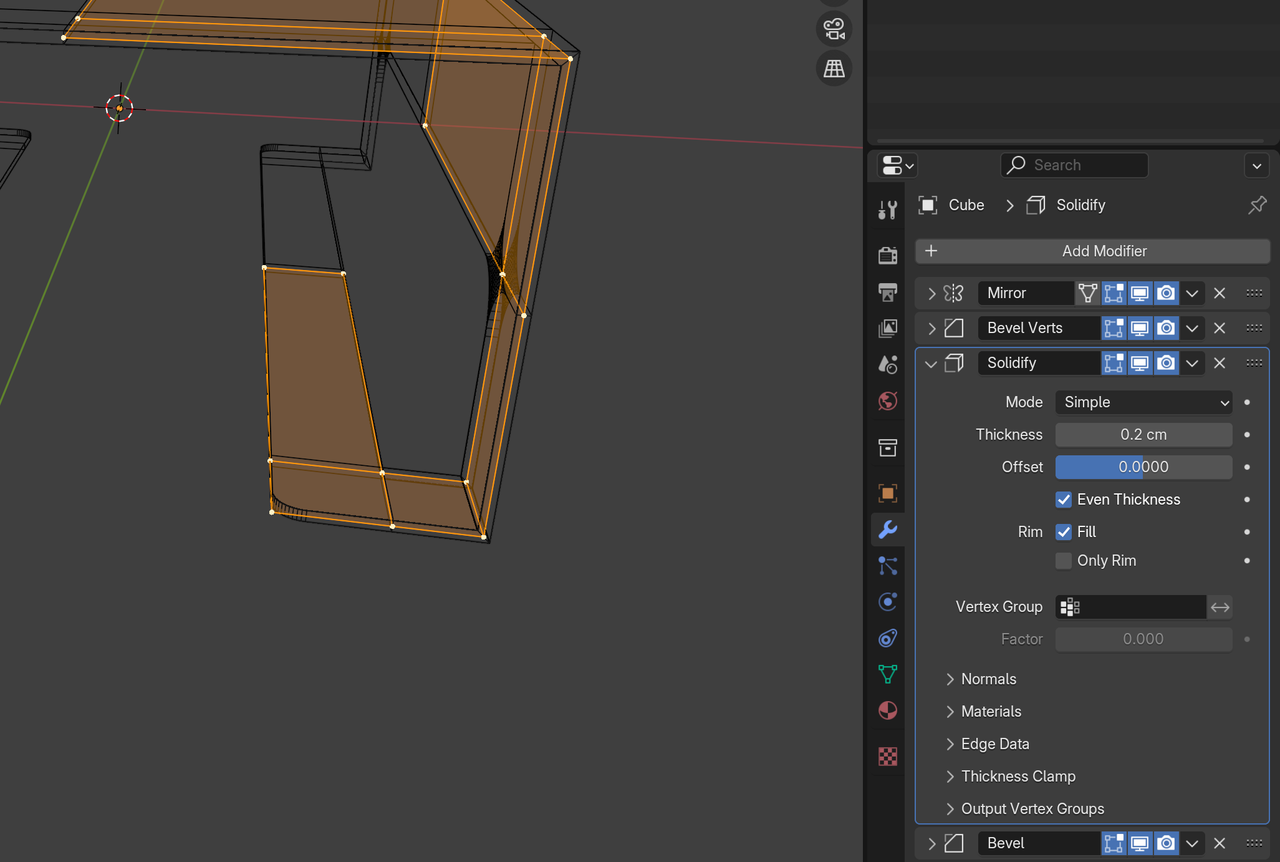Select the Solidify breadcrumb entry
This screenshot has height=862, width=1280.
(1078, 205)
